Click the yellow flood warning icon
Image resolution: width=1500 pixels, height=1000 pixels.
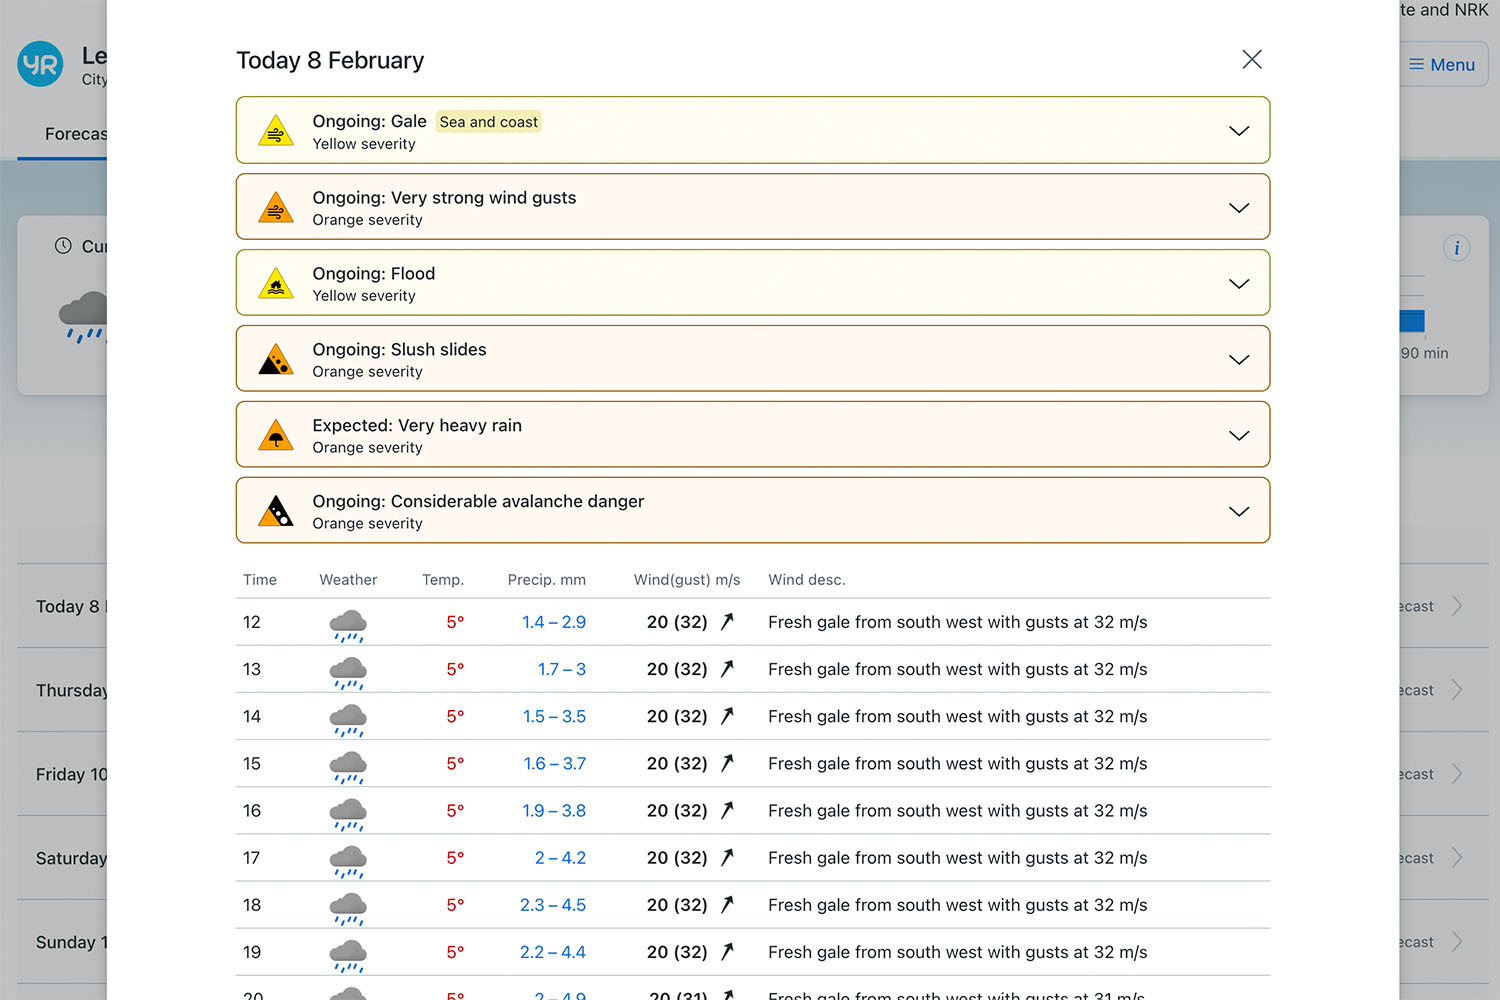(276, 284)
